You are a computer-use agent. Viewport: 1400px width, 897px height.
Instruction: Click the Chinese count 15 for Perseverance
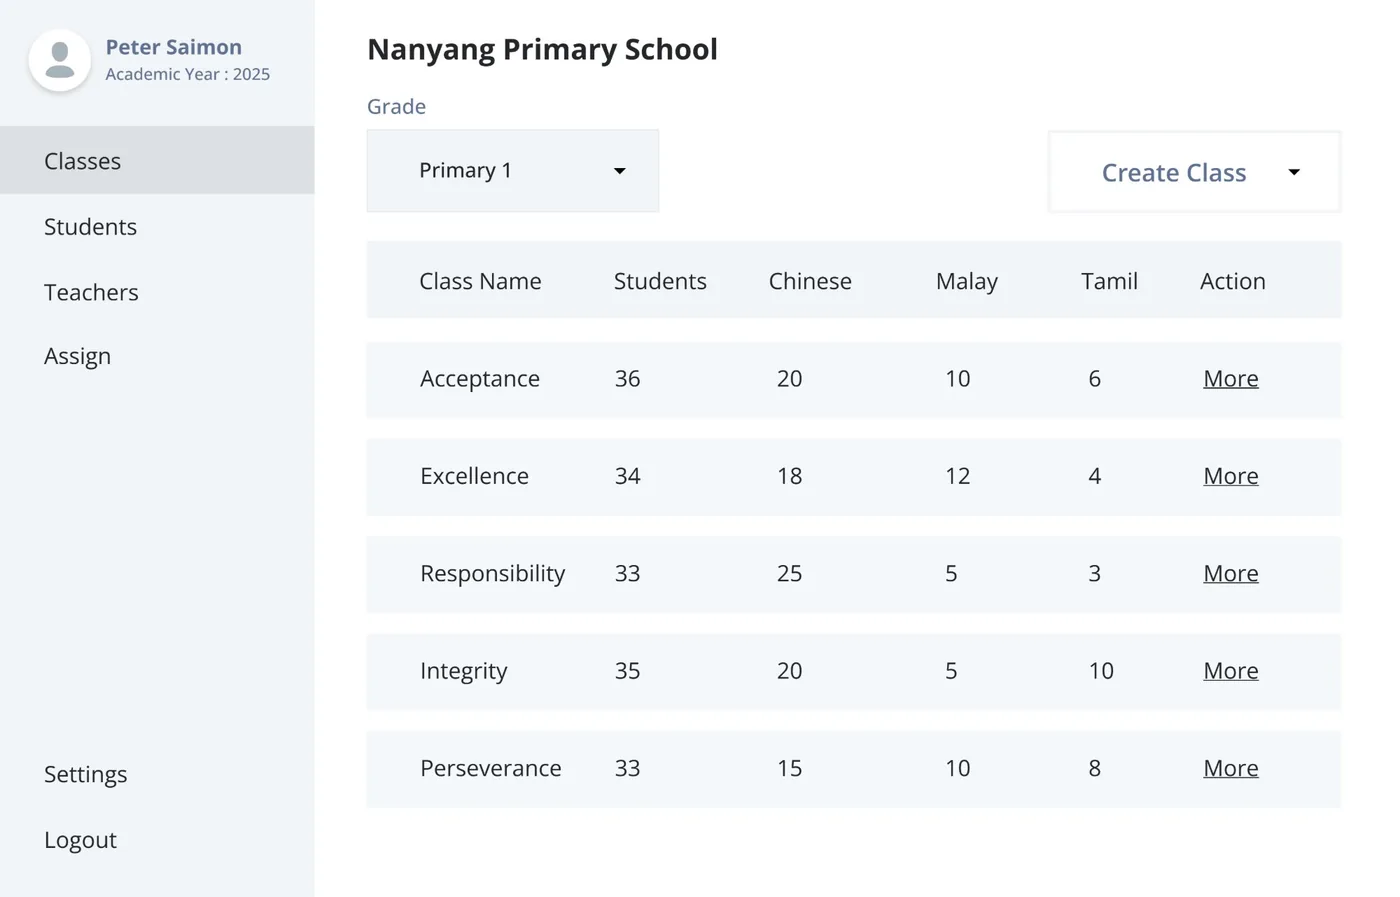click(789, 768)
